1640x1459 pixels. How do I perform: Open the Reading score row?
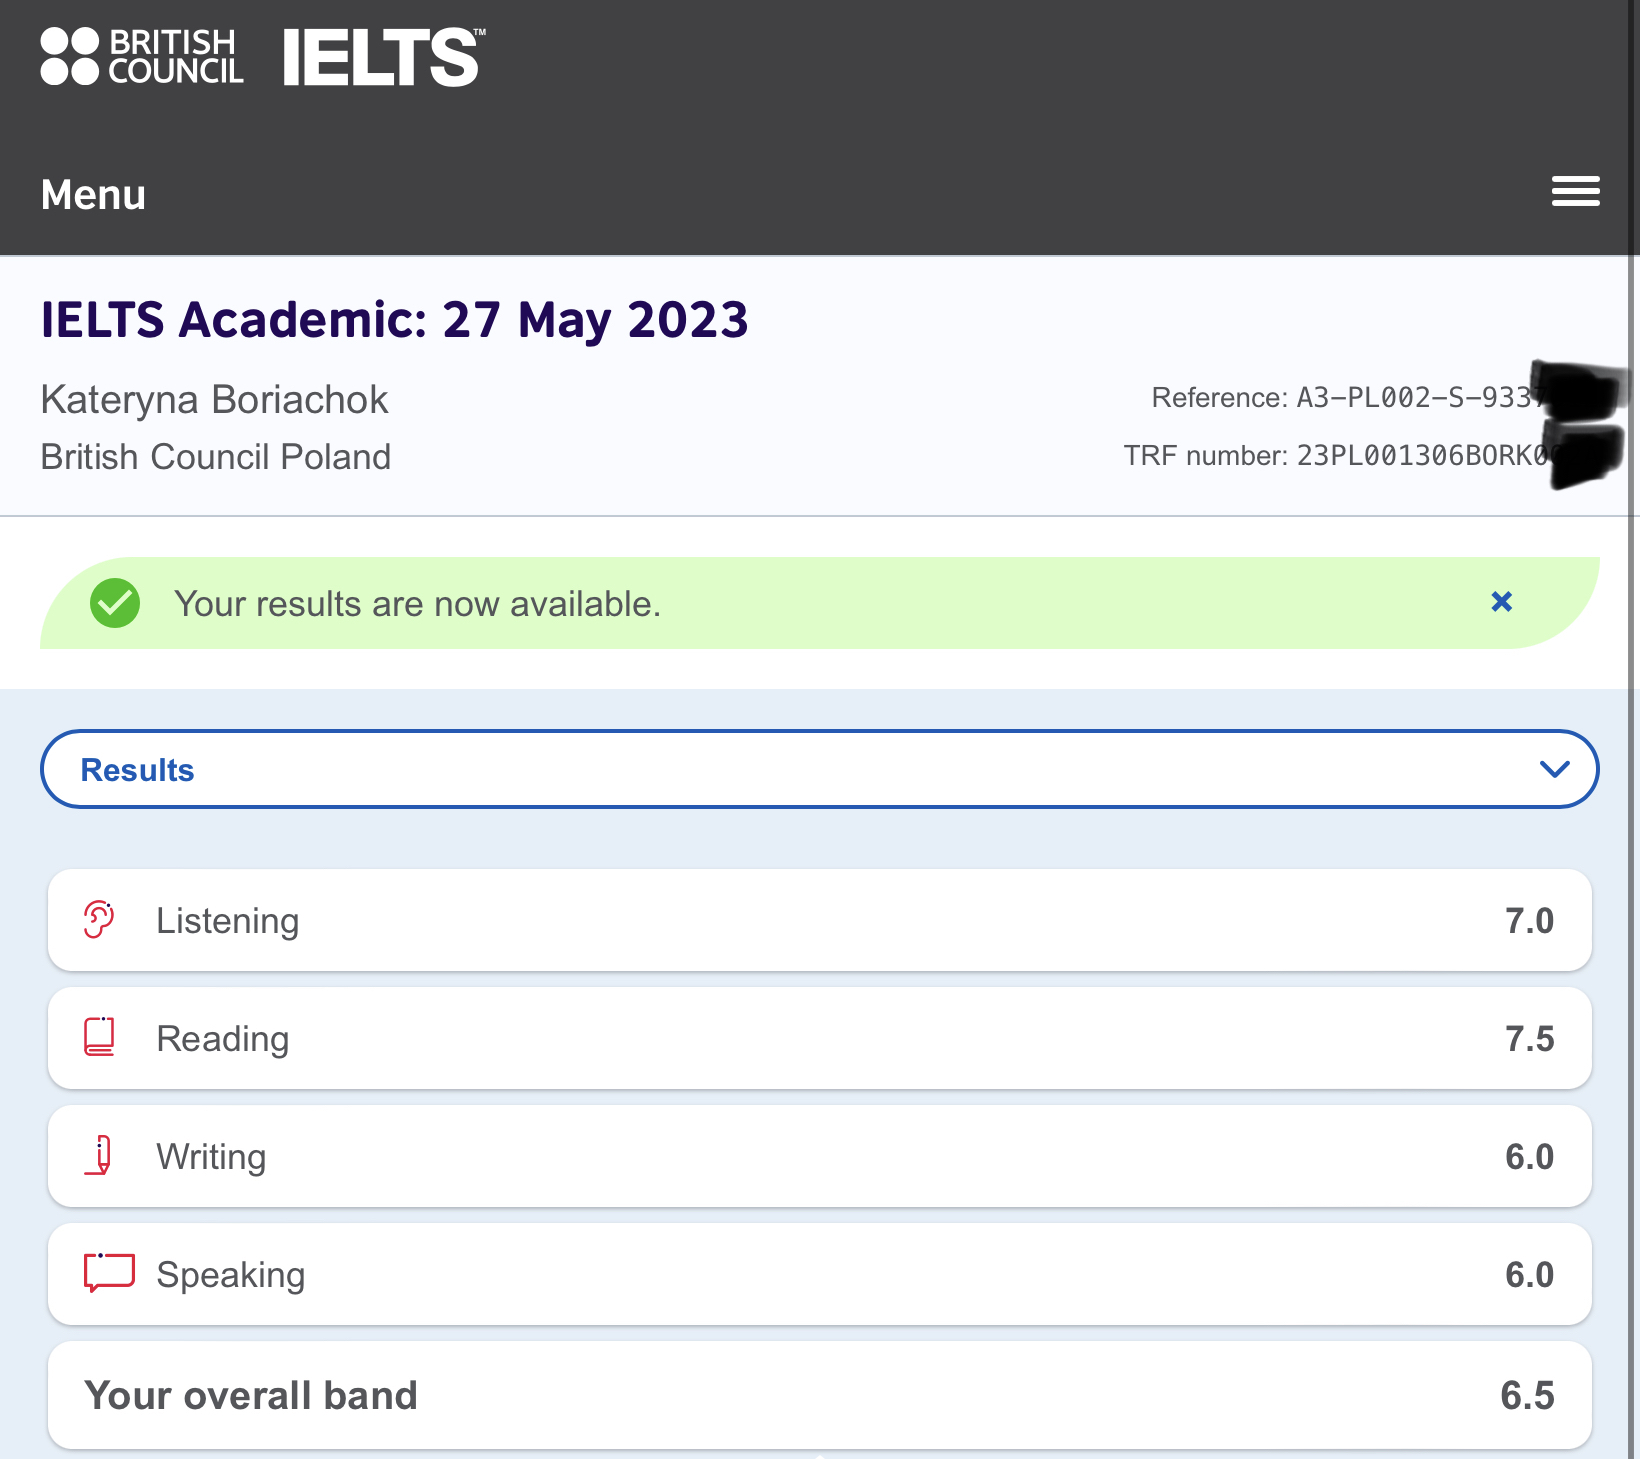(819, 1038)
